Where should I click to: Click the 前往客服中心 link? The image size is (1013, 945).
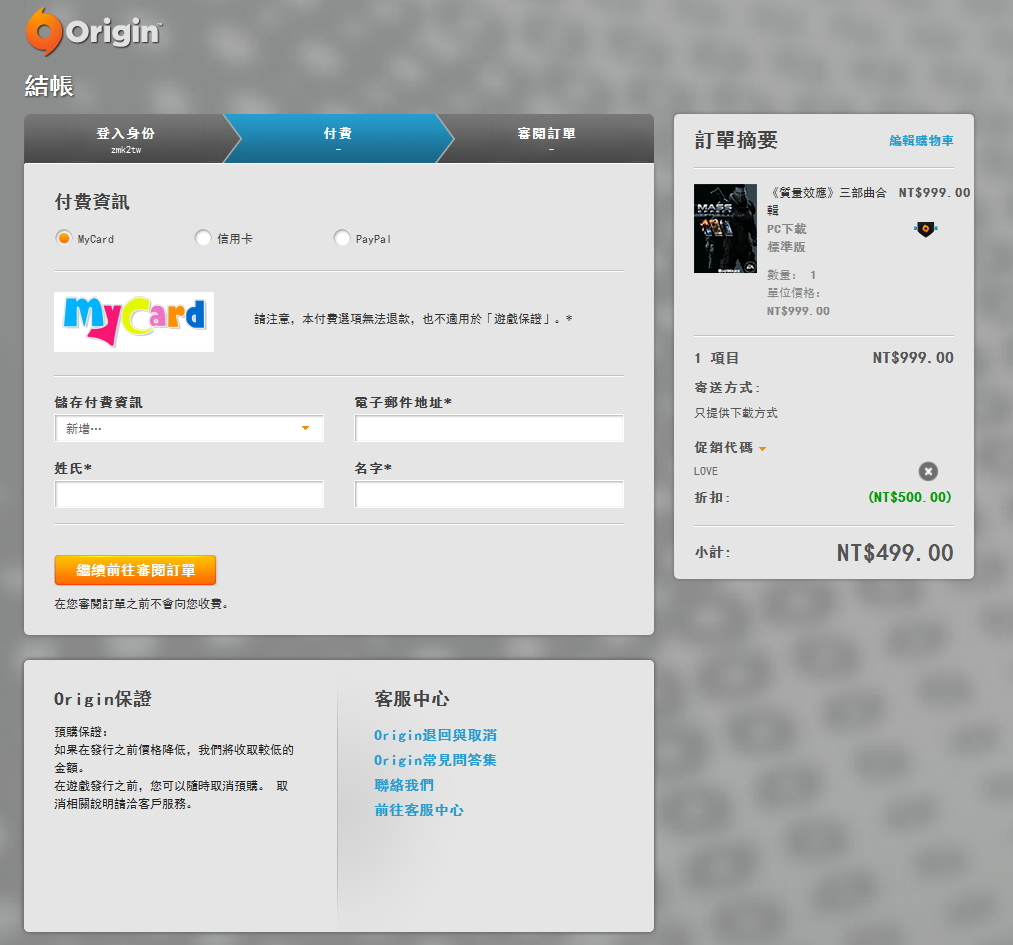tap(419, 810)
